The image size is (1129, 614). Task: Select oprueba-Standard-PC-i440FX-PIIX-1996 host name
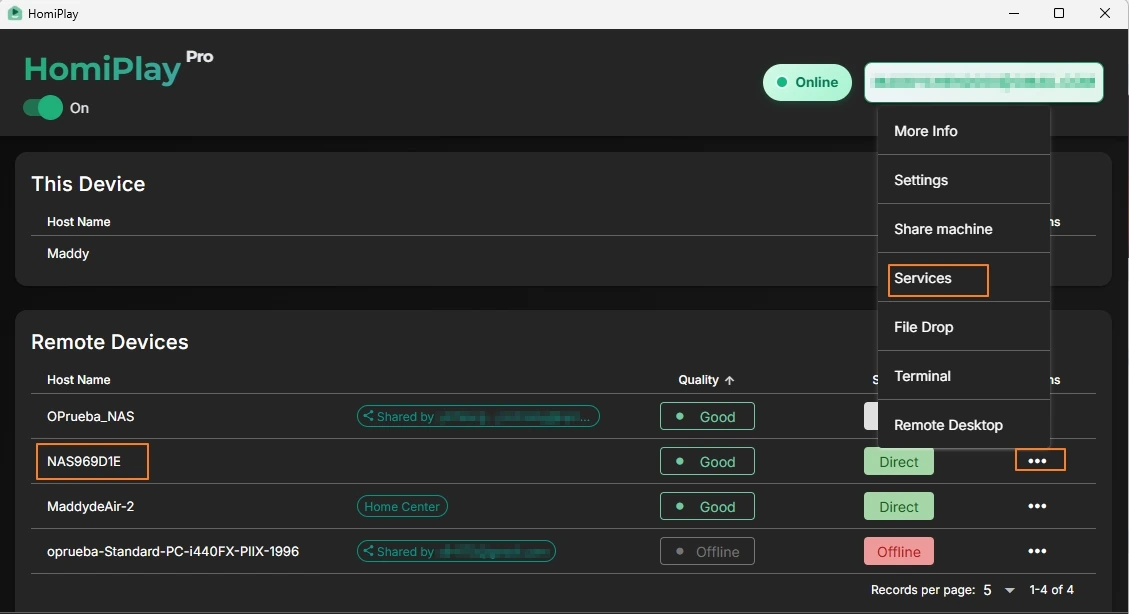pos(173,551)
